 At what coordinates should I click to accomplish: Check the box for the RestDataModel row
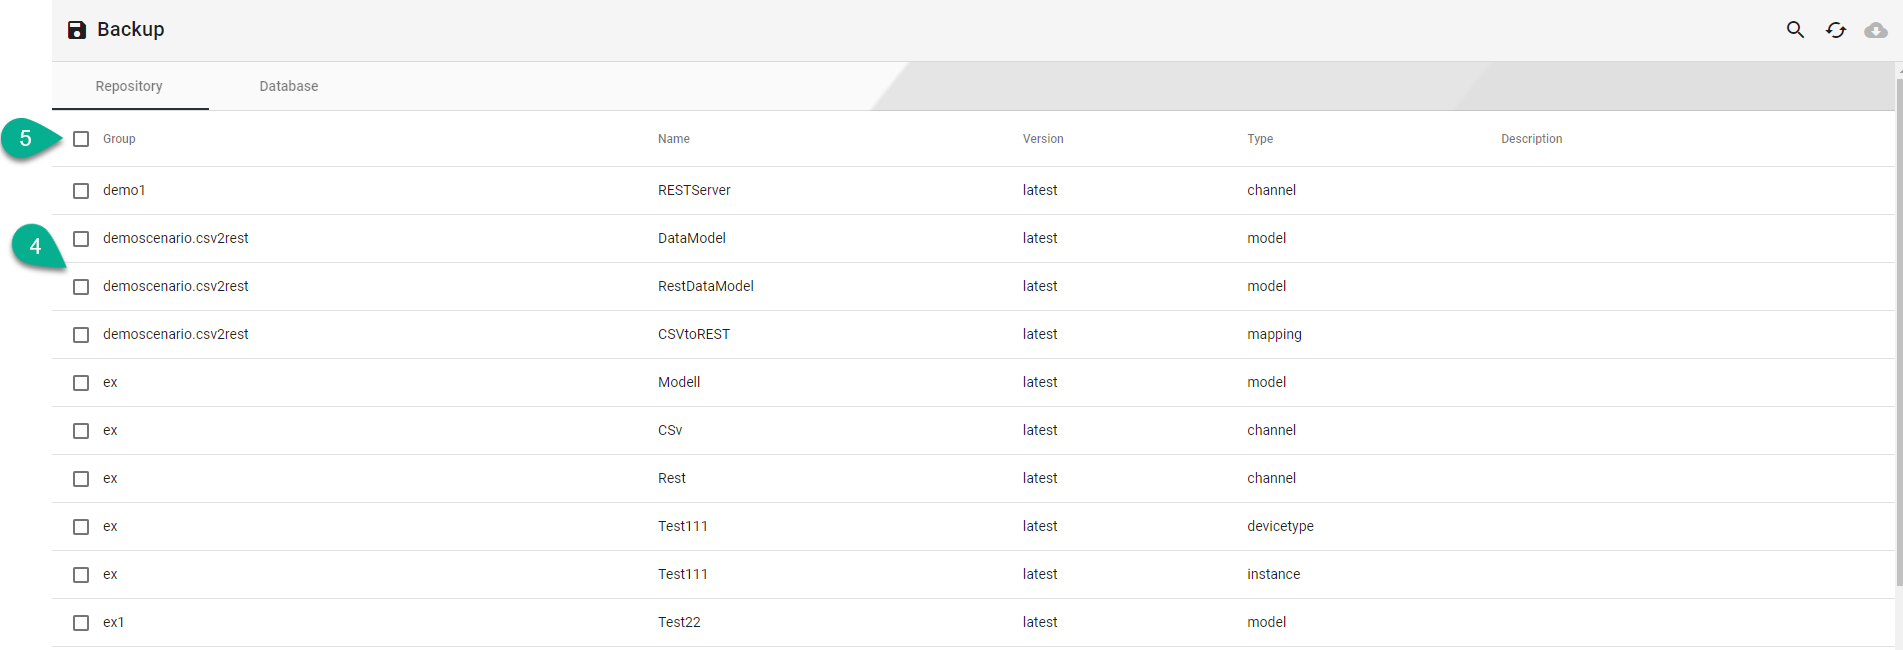pos(81,287)
